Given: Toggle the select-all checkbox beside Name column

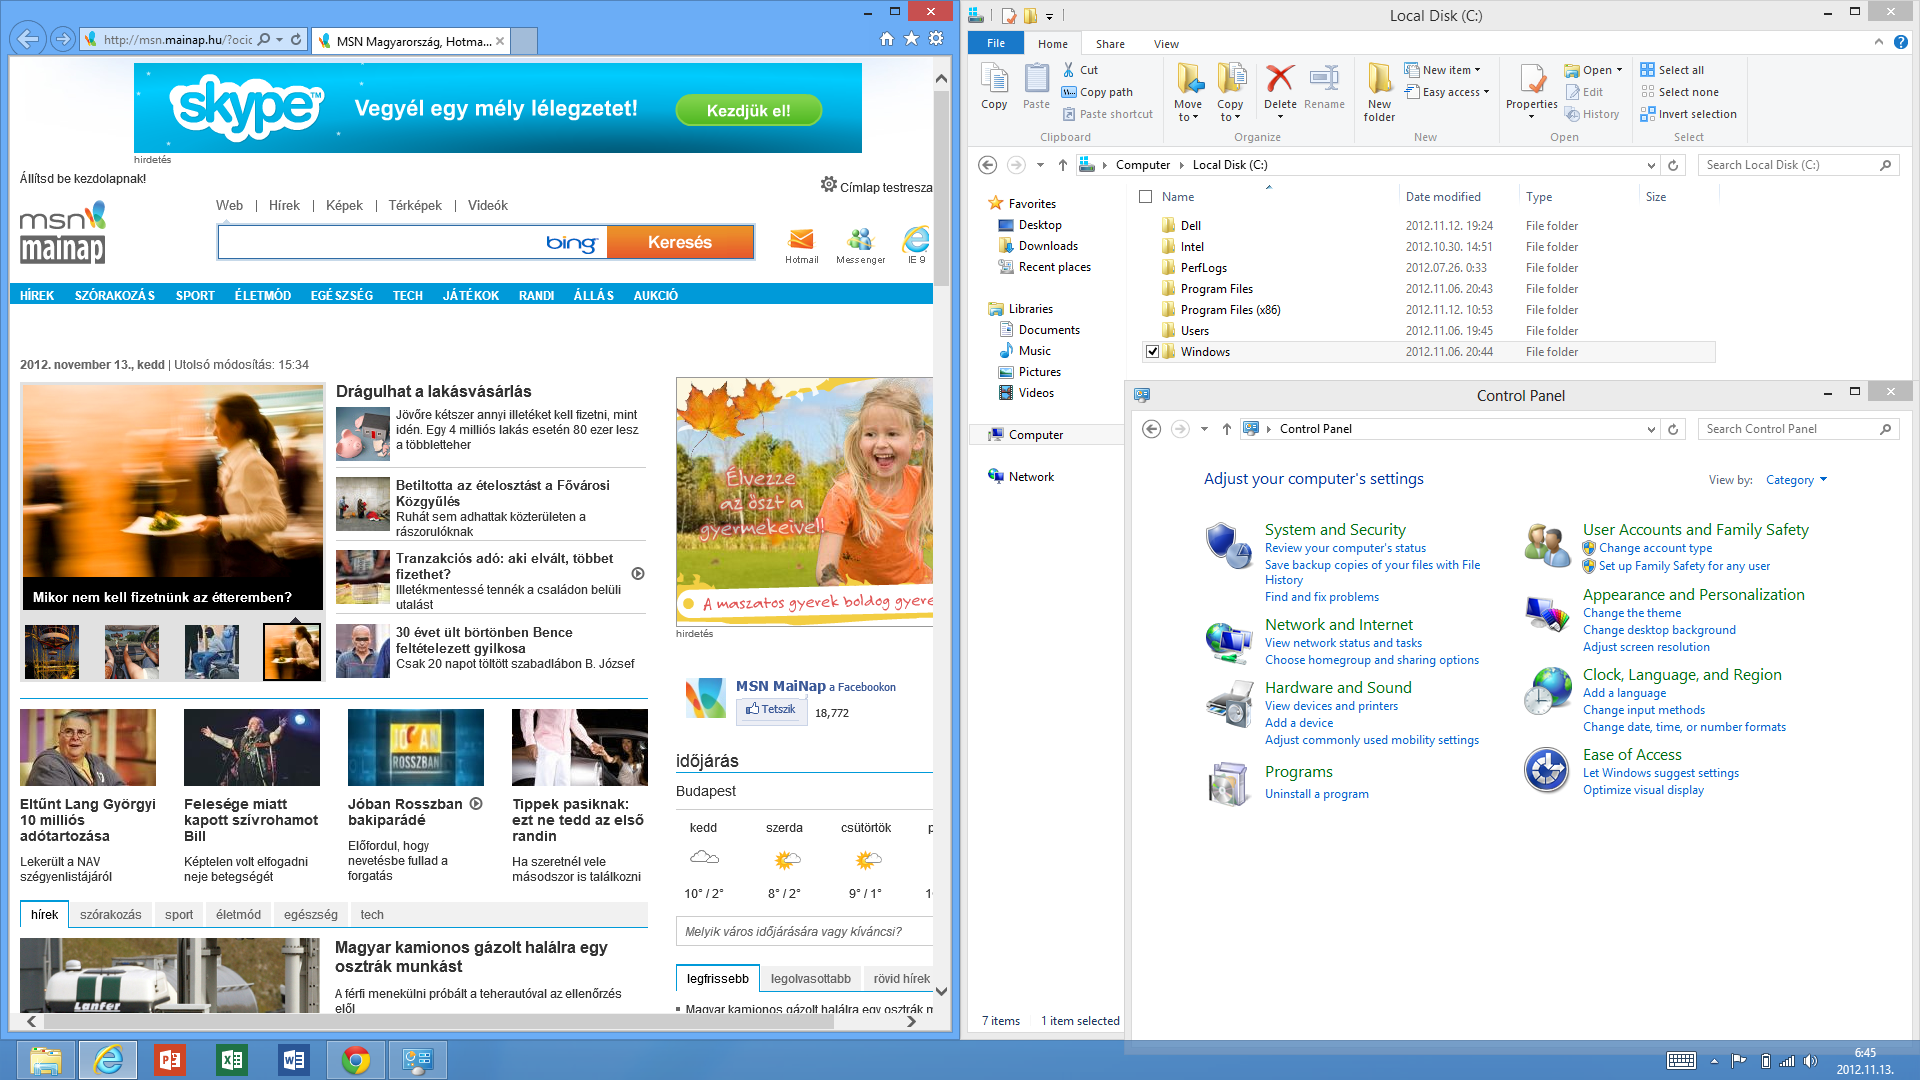Looking at the screenshot, I should [1146, 197].
